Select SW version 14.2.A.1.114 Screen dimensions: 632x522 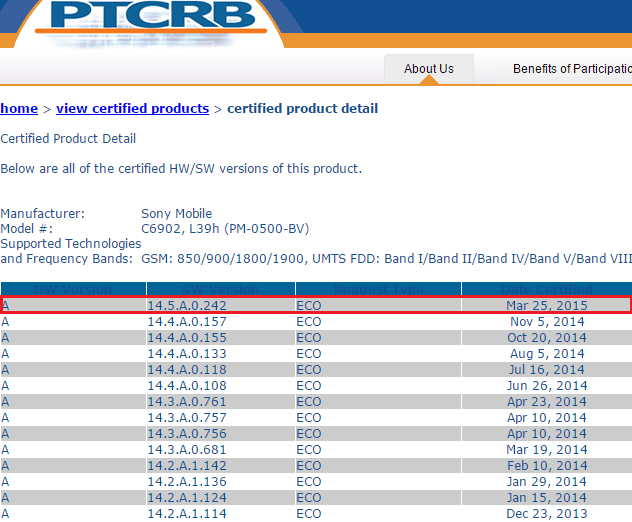[187, 514]
